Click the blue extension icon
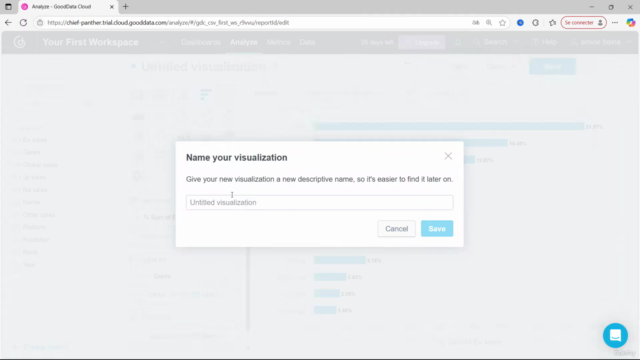Screen dimensions: 640x360 [520, 22]
